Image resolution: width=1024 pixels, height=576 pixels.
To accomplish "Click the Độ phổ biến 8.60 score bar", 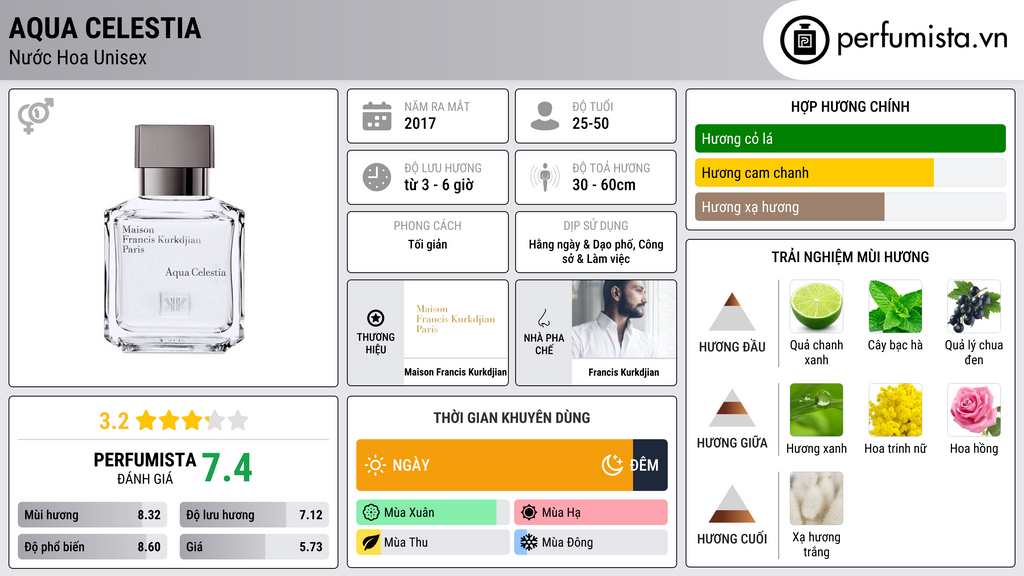I will pos(92,547).
